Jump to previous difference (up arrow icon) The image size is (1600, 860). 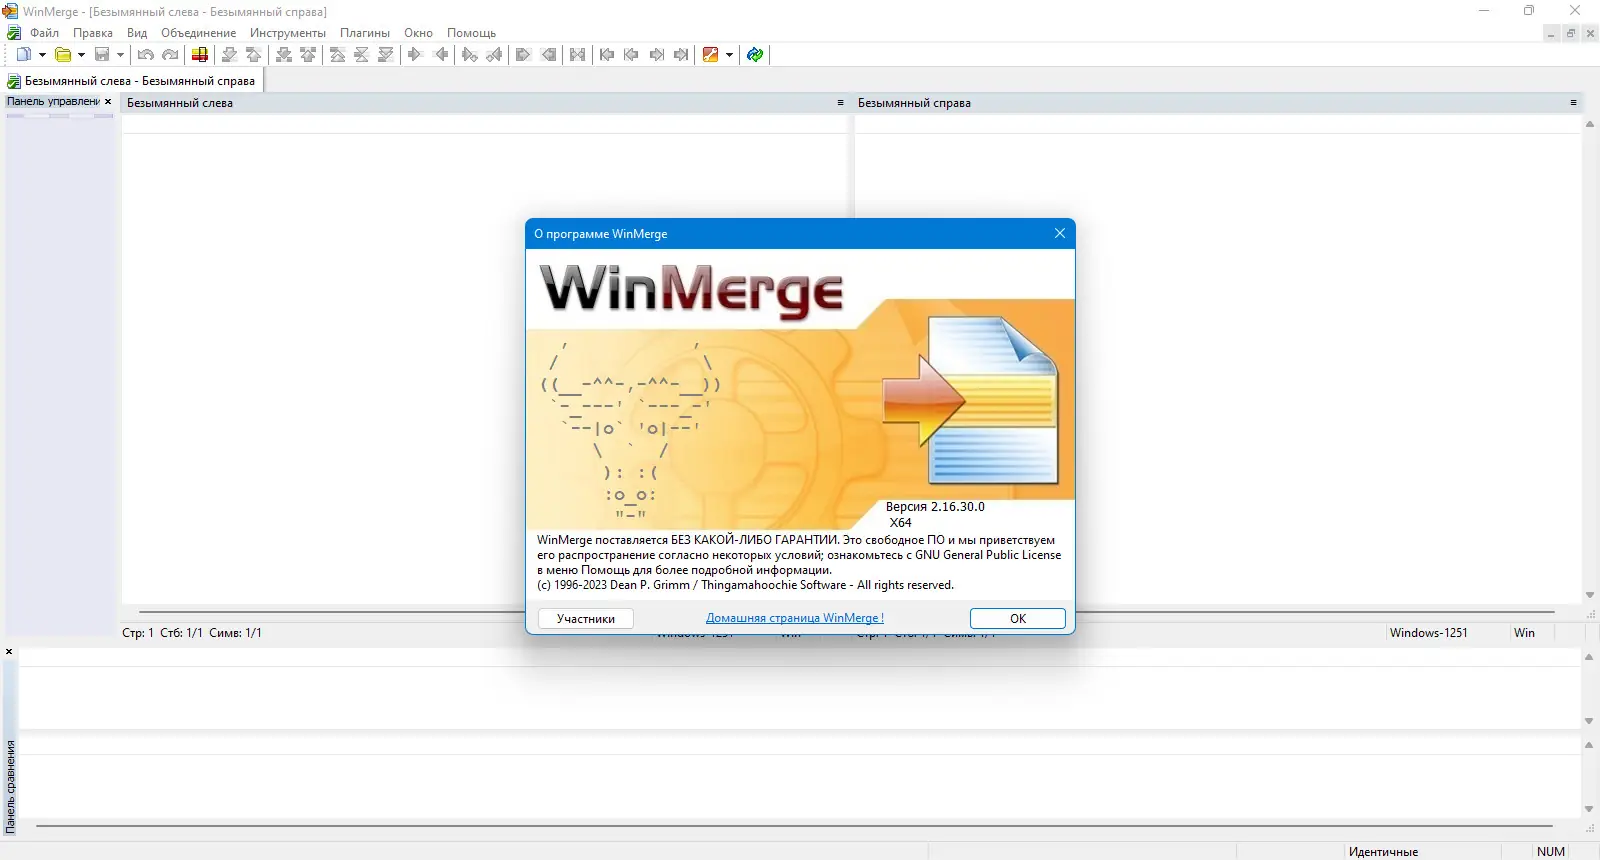(254, 55)
